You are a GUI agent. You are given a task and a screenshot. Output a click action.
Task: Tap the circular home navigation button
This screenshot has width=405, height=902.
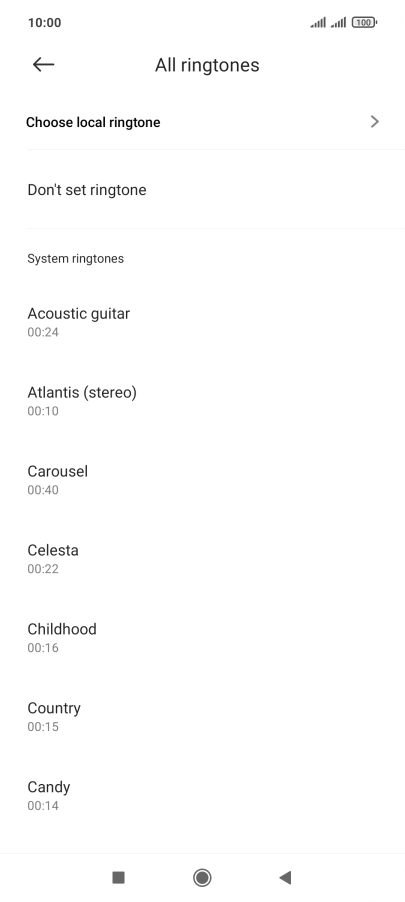point(202,877)
